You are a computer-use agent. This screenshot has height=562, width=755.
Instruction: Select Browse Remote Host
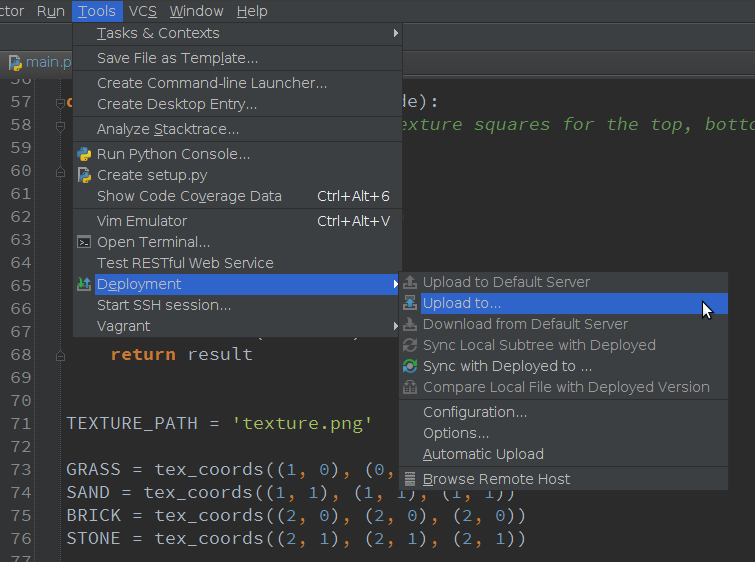coord(564,479)
